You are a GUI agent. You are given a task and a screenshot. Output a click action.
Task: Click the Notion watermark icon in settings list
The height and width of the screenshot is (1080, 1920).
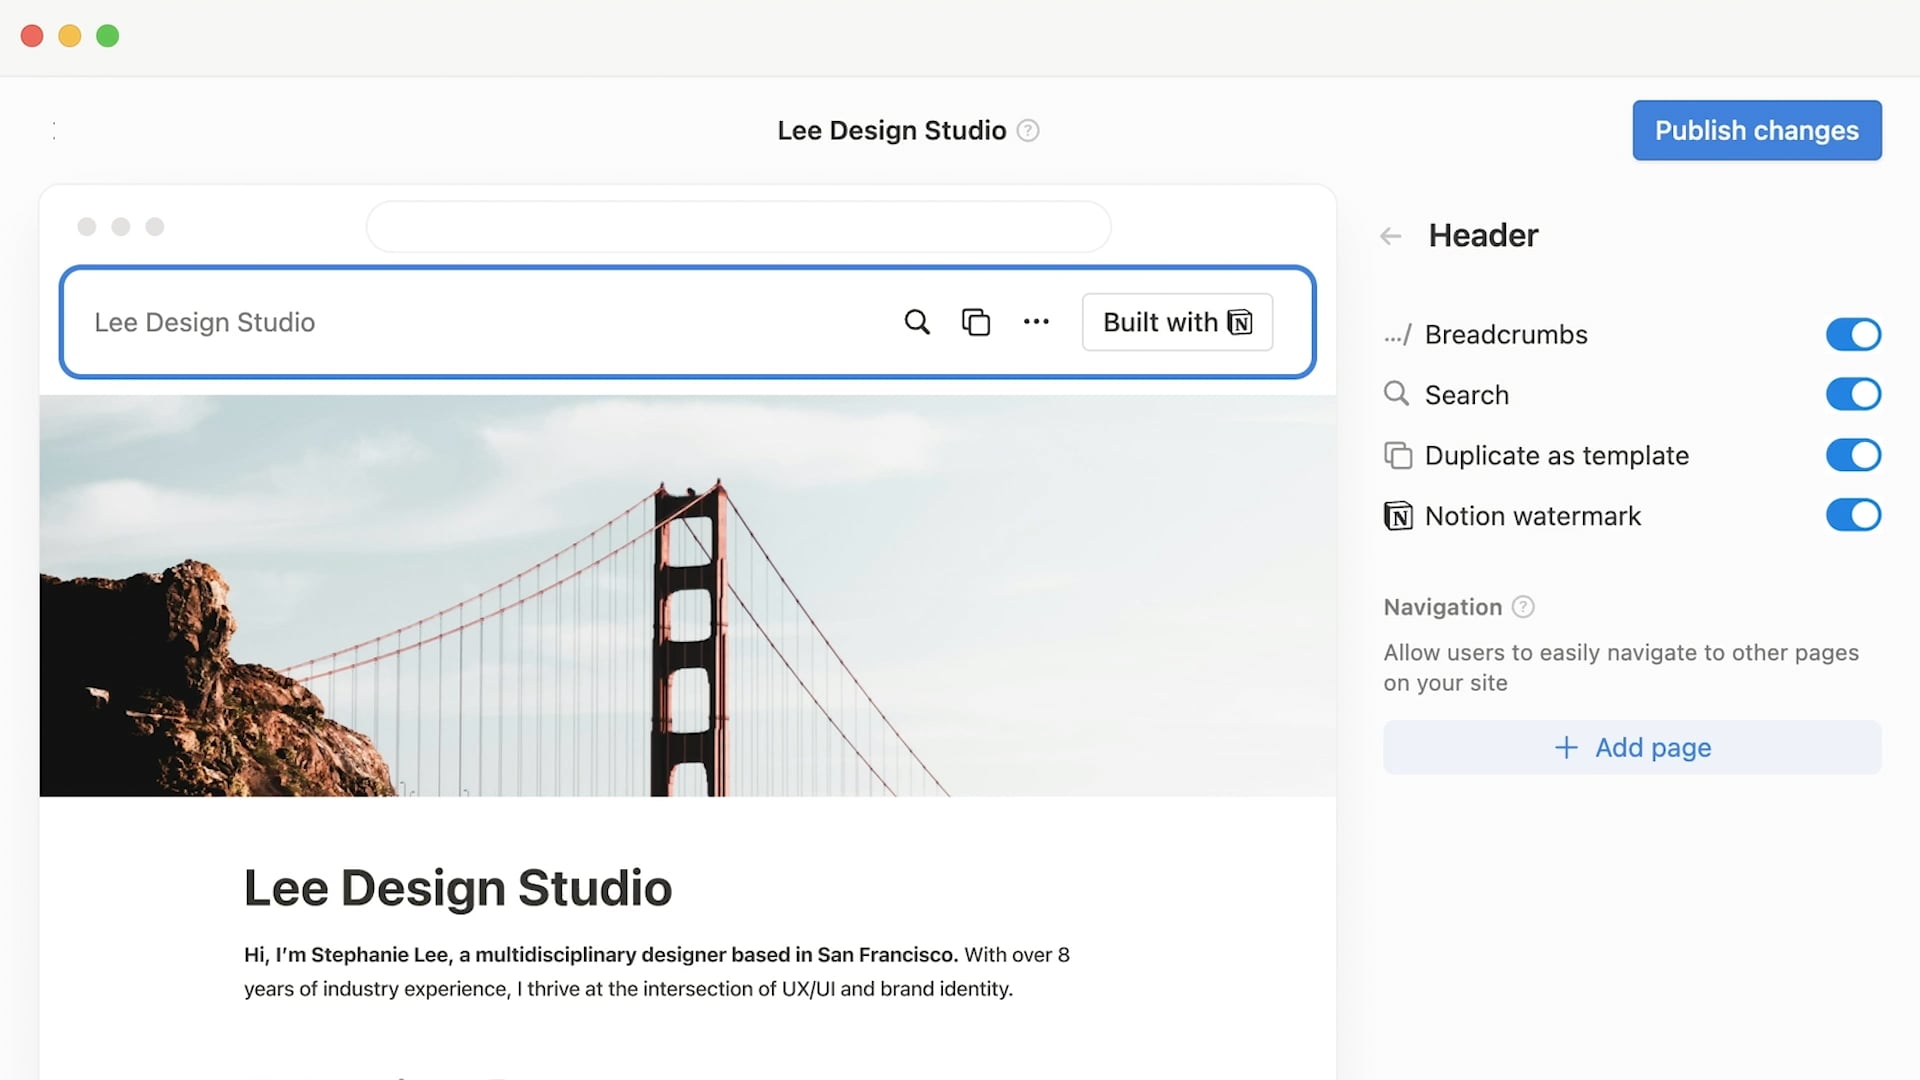(x=1398, y=516)
